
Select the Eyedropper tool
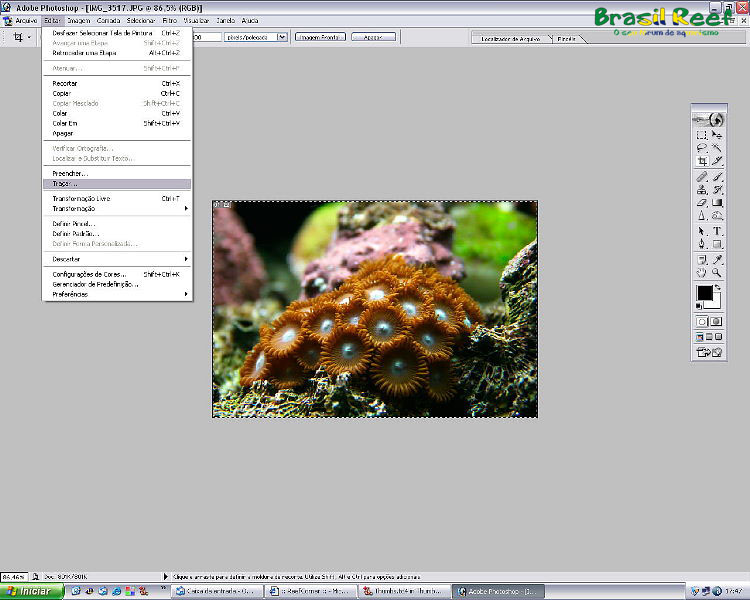click(718, 259)
